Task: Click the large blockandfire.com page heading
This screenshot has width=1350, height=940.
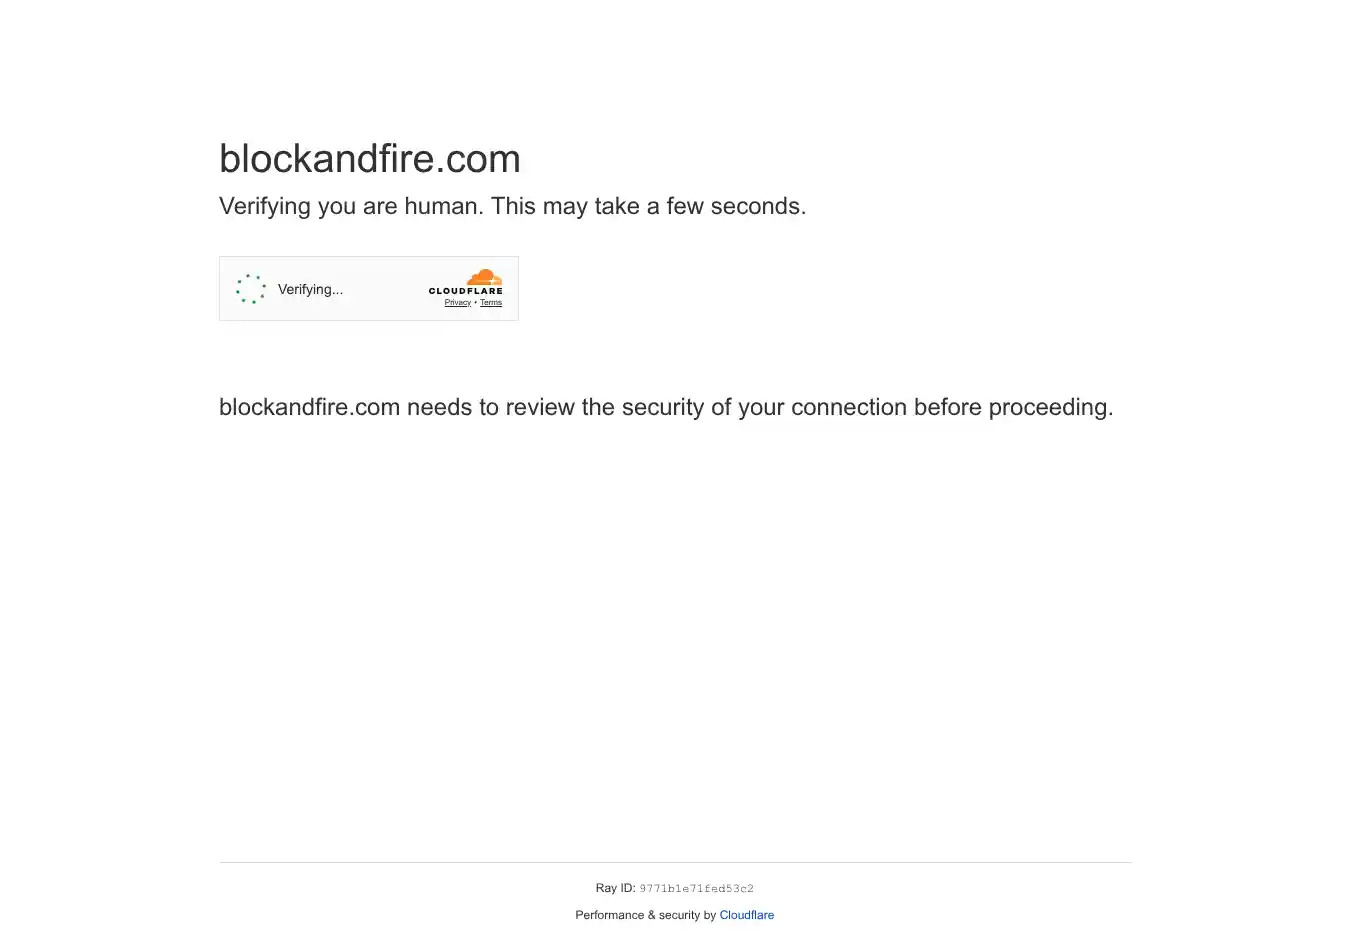Action: [x=370, y=159]
